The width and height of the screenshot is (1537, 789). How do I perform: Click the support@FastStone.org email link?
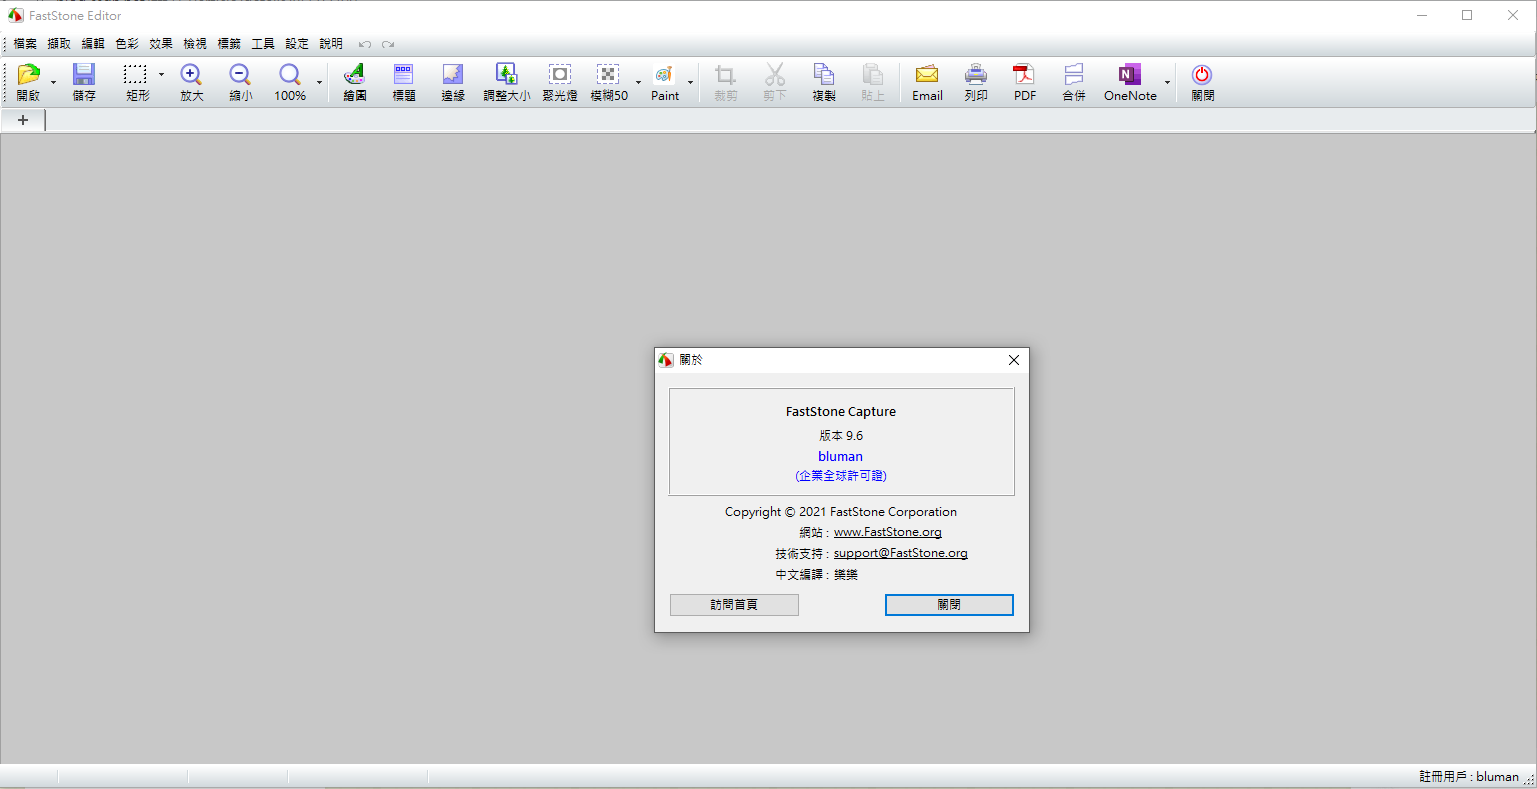tap(900, 553)
